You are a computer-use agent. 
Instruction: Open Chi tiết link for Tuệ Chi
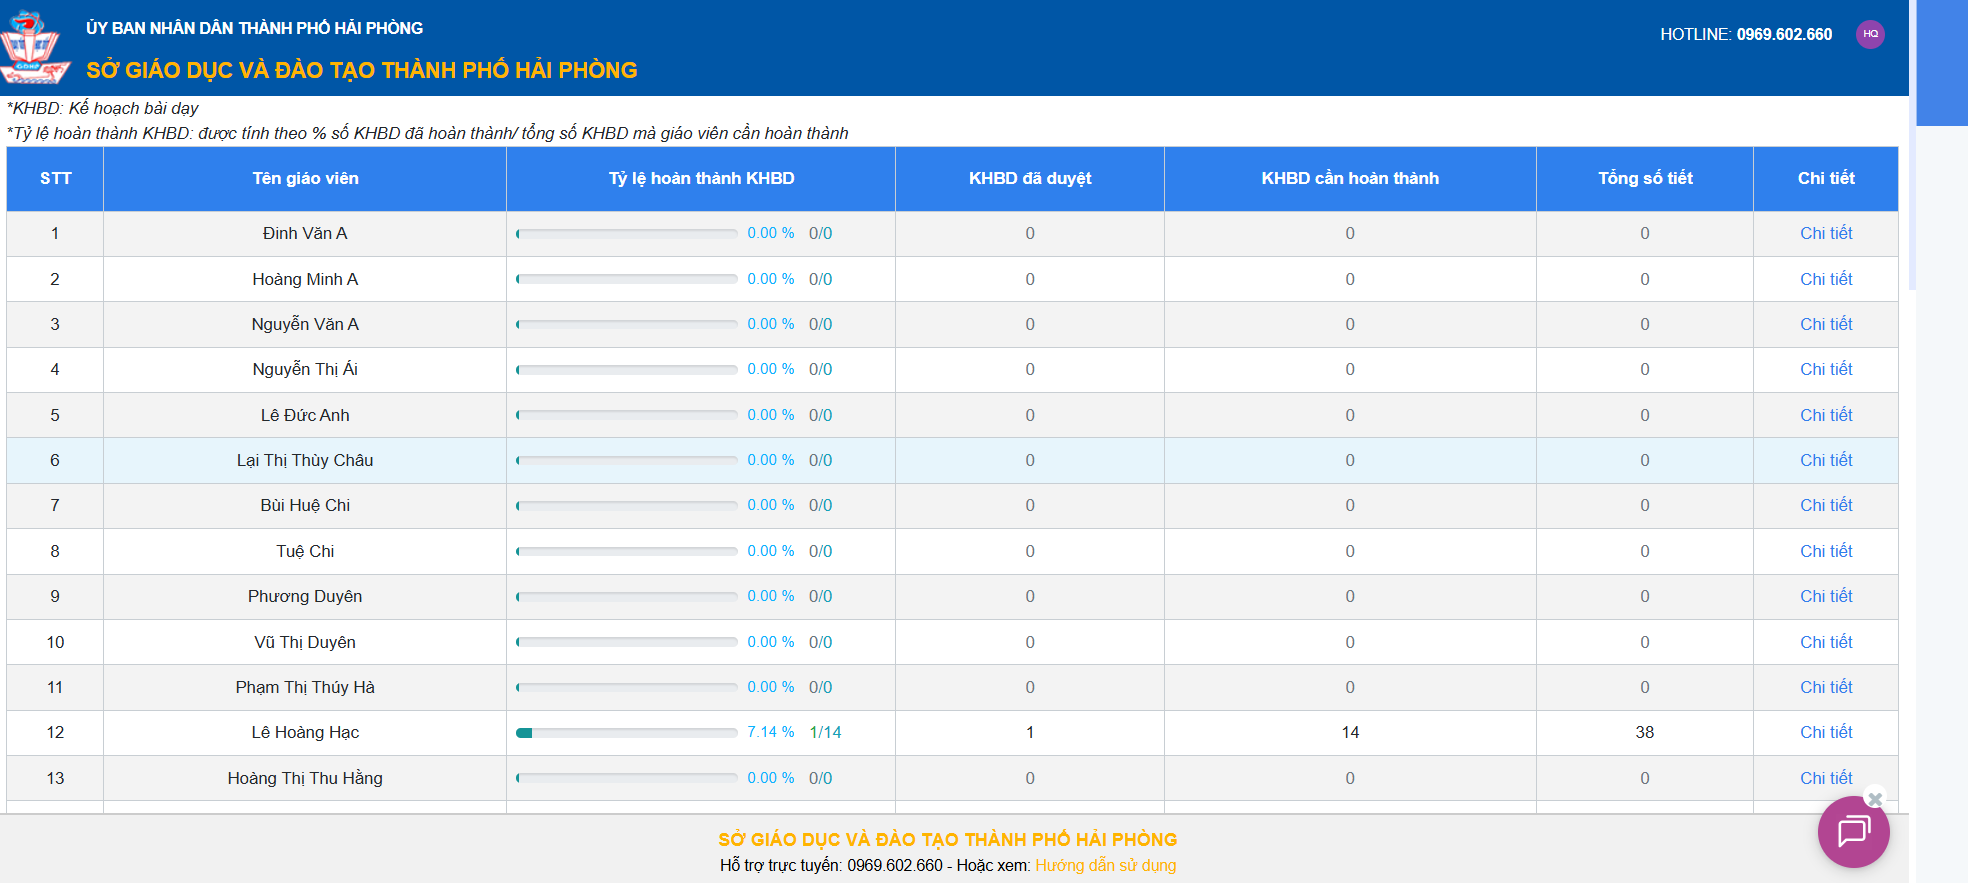point(1825,551)
